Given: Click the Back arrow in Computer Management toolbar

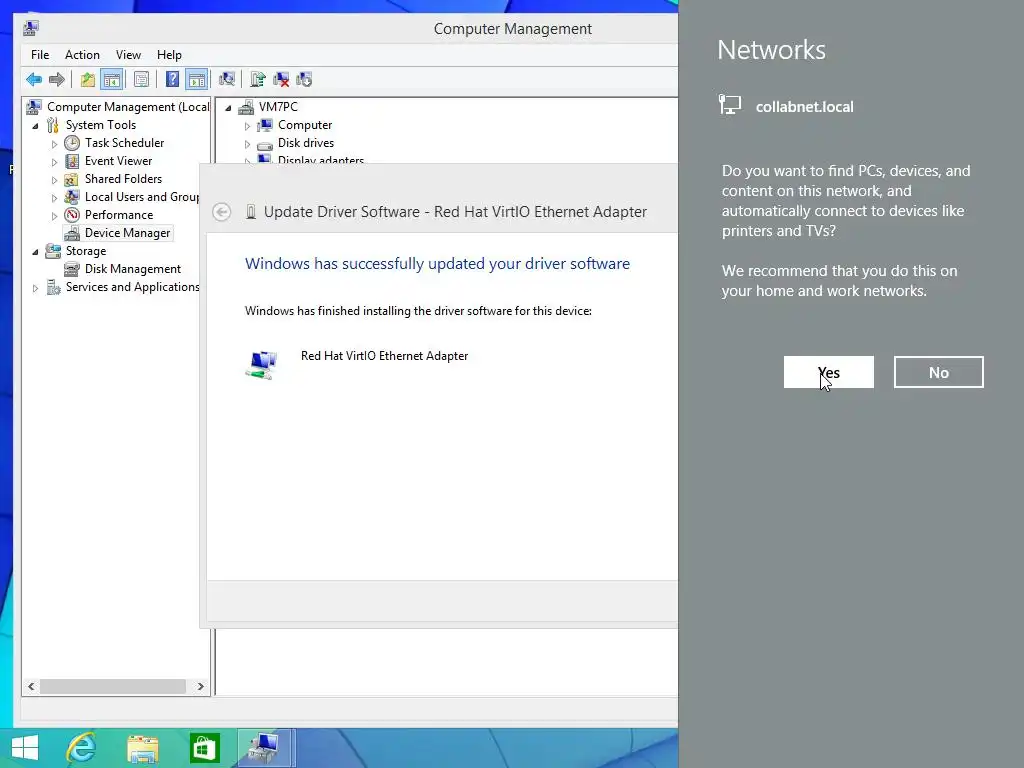Looking at the screenshot, I should point(34,80).
